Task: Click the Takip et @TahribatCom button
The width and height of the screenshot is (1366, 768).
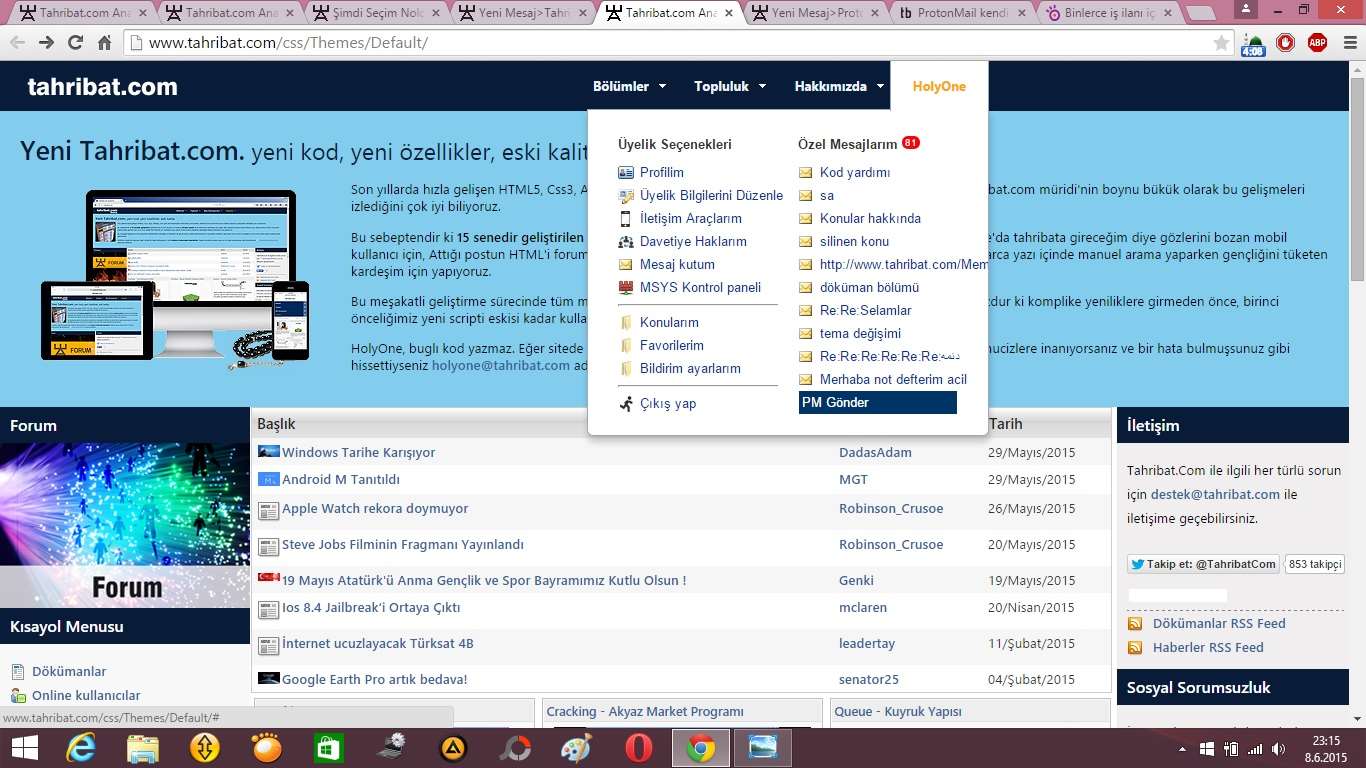Action: point(1203,564)
